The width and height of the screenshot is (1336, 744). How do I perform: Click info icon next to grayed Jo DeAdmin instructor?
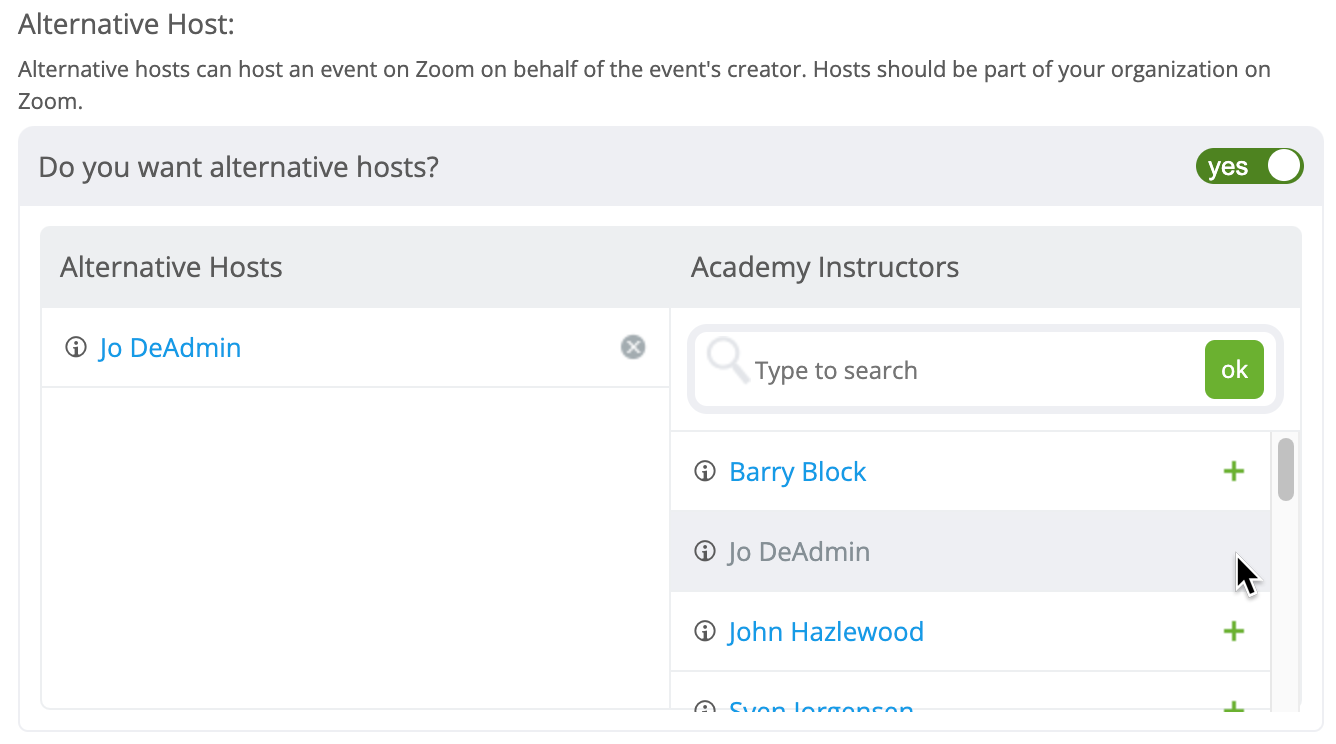pos(705,551)
